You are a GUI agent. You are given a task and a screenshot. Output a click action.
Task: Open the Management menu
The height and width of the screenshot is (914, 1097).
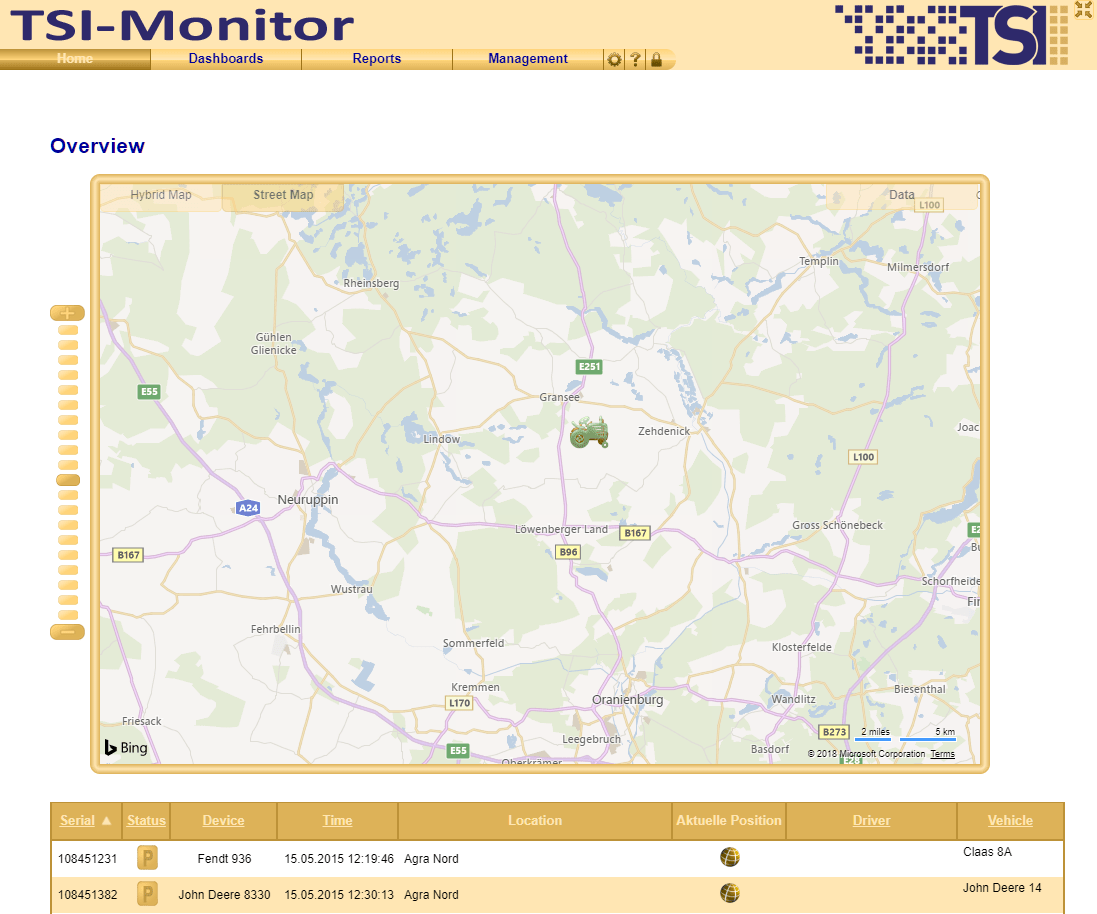528,59
